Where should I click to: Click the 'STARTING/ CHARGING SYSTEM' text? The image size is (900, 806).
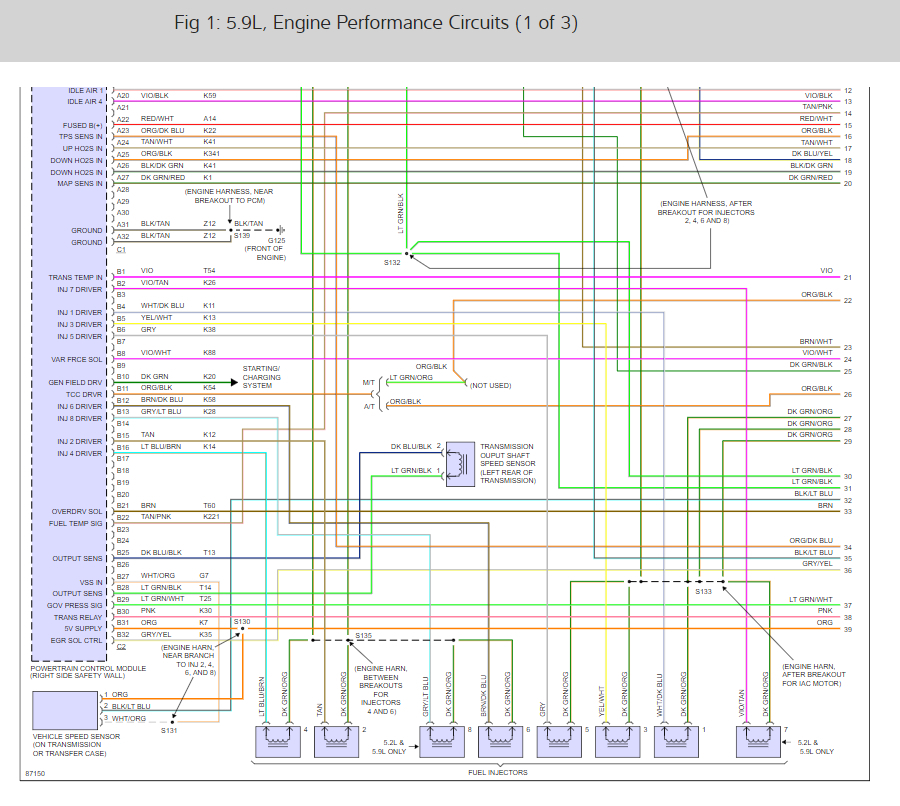[x=262, y=377]
